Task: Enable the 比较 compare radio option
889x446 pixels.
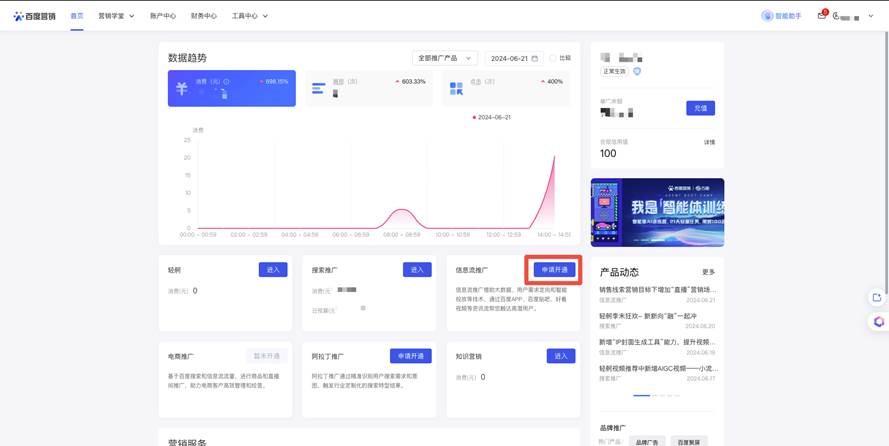Action: point(553,59)
